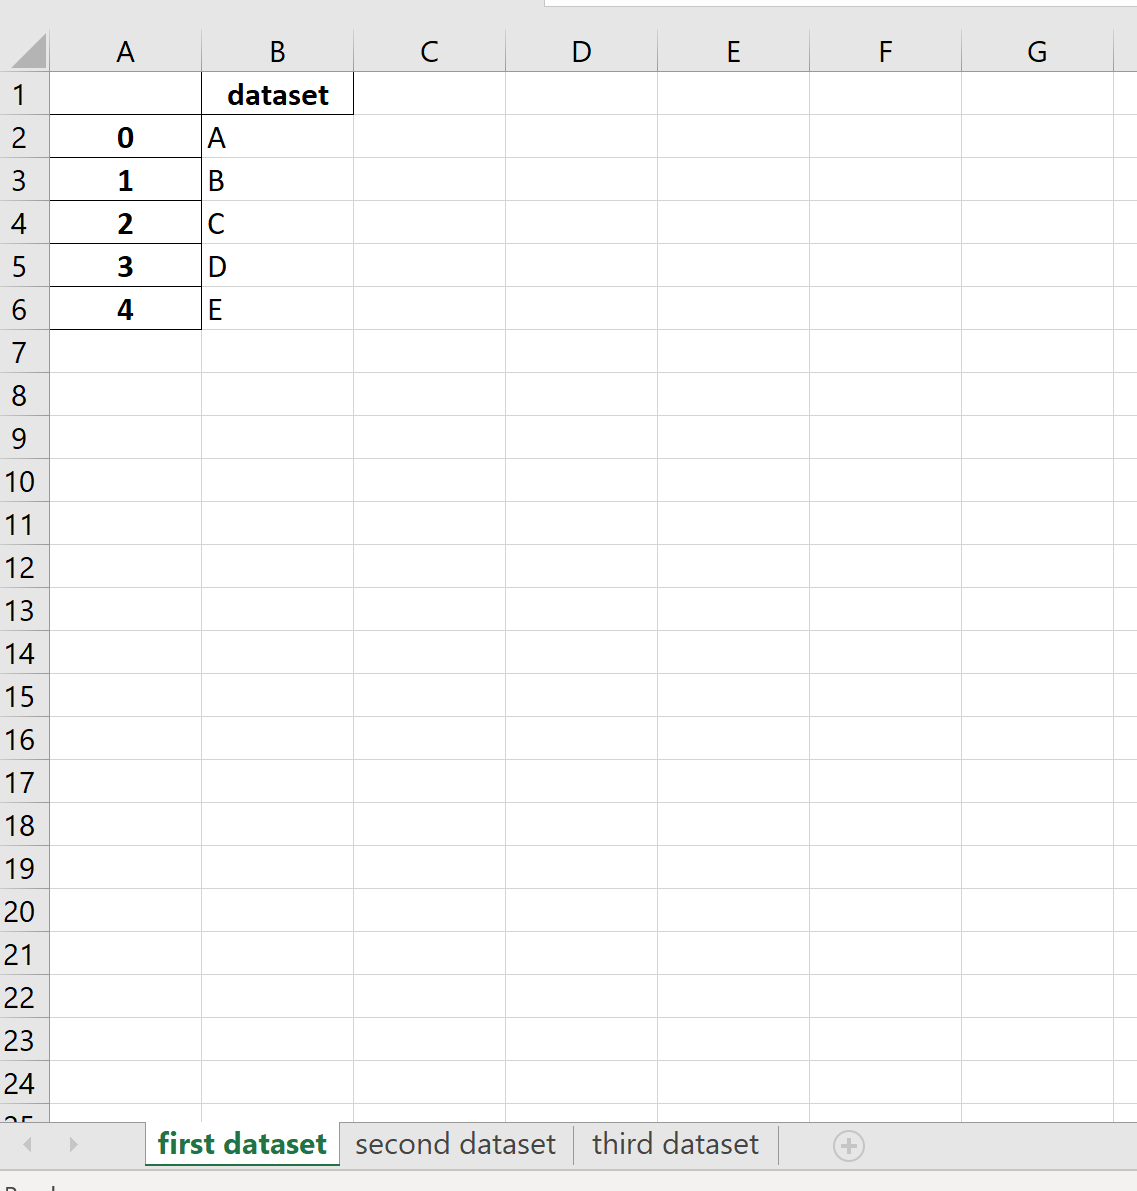This screenshot has height=1191, width=1137.
Task: Click the add new sheet plus icon
Action: (848, 1146)
